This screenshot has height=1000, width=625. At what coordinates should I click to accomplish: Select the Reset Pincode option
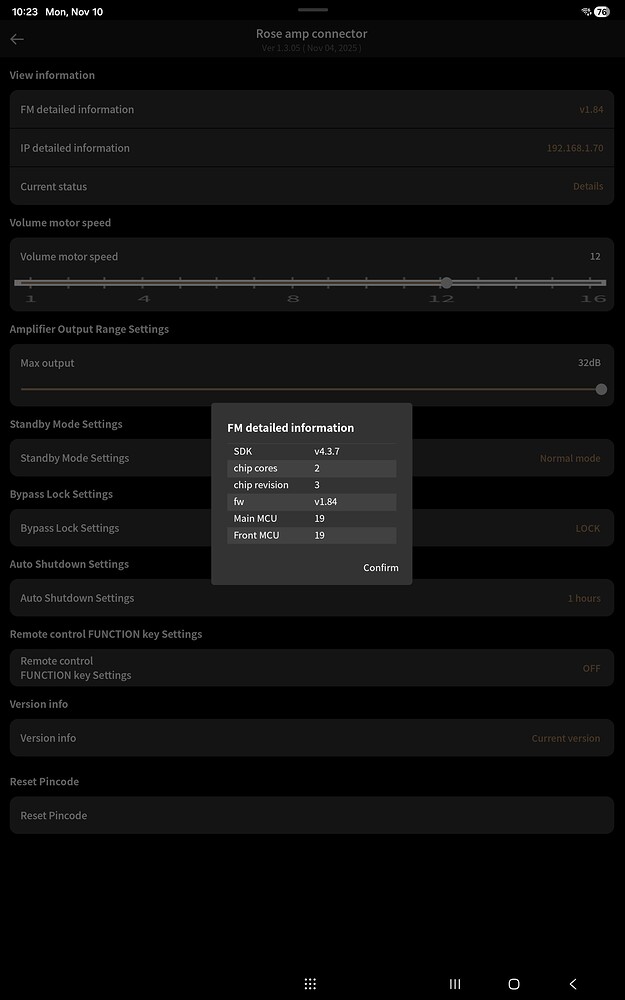(311, 816)
